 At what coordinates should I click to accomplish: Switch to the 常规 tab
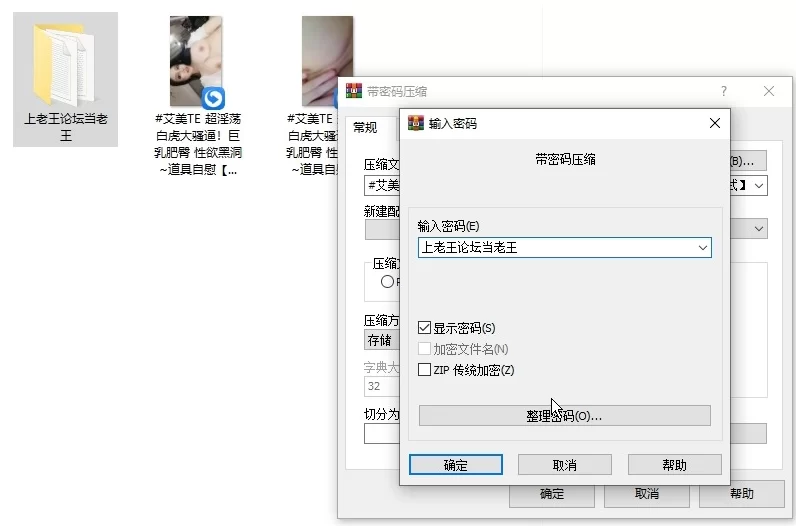365,127
